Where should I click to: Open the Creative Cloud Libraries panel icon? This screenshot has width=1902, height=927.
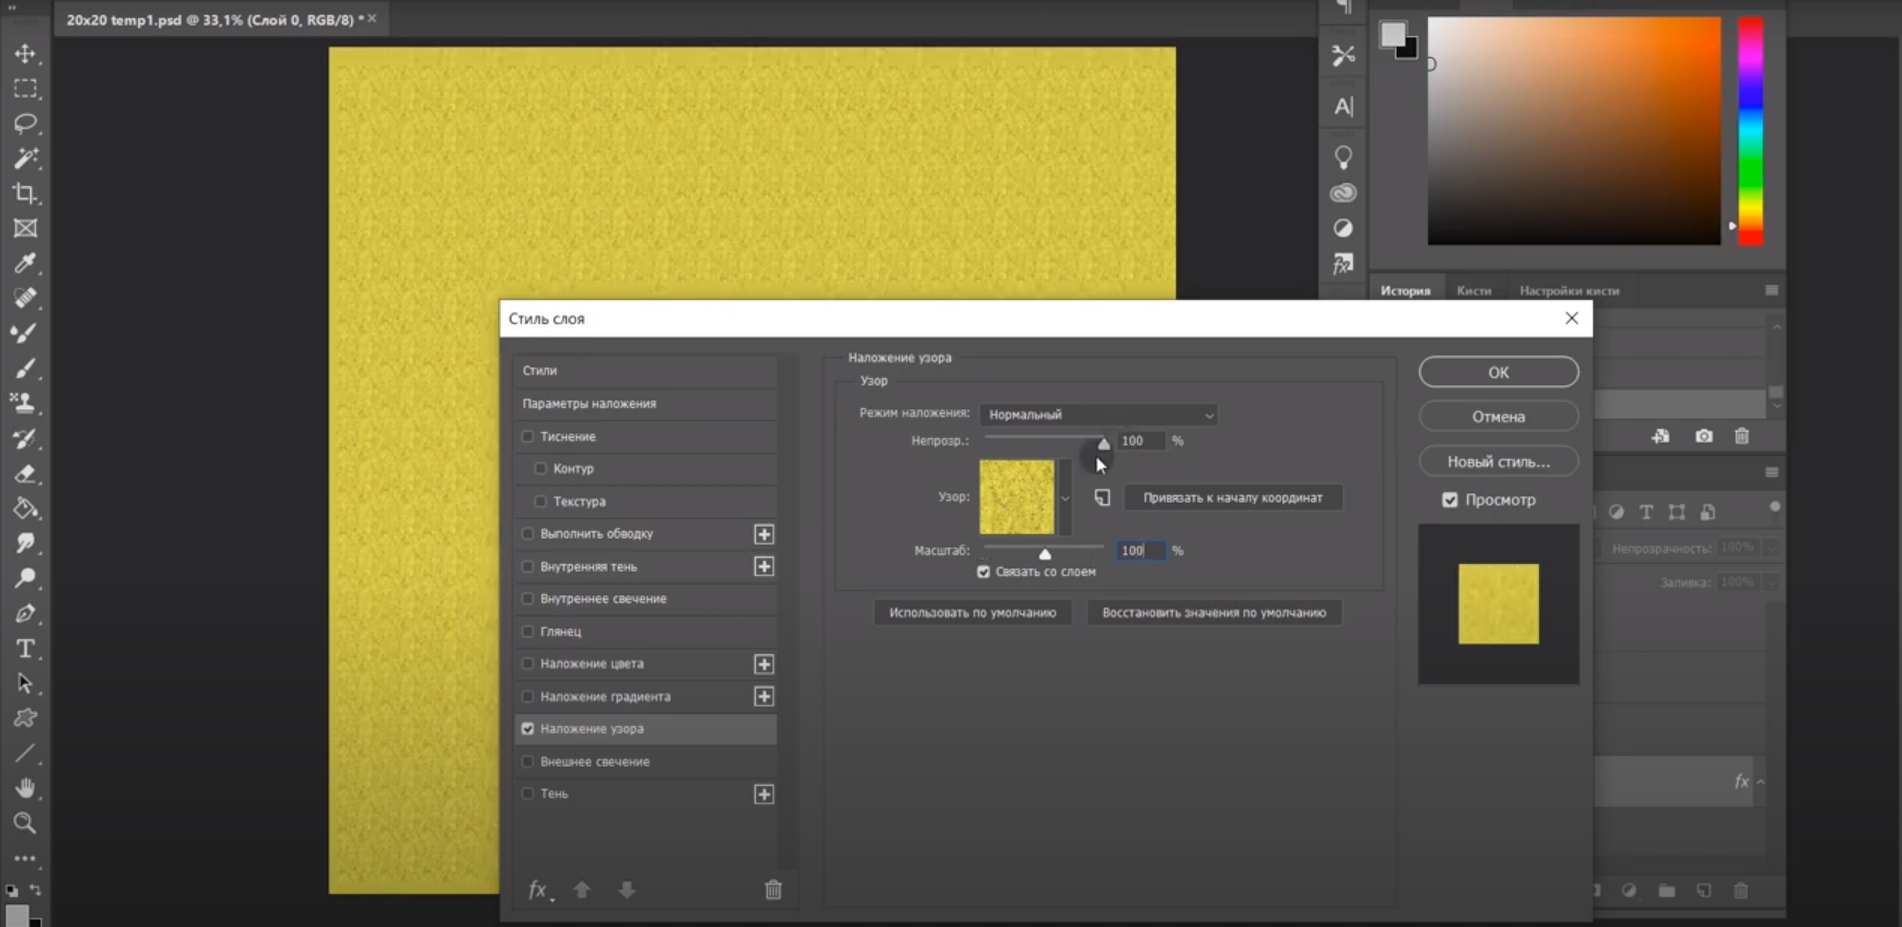(1343, 193)
